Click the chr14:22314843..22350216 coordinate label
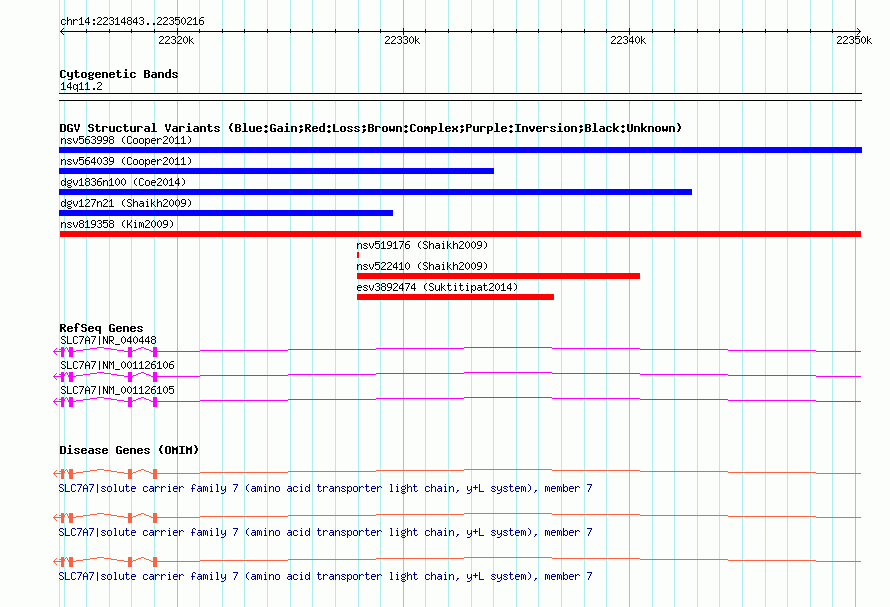Image resolution: width=890 pixels, height=607 pixels. pyautogui.click(x=132, y=21)
